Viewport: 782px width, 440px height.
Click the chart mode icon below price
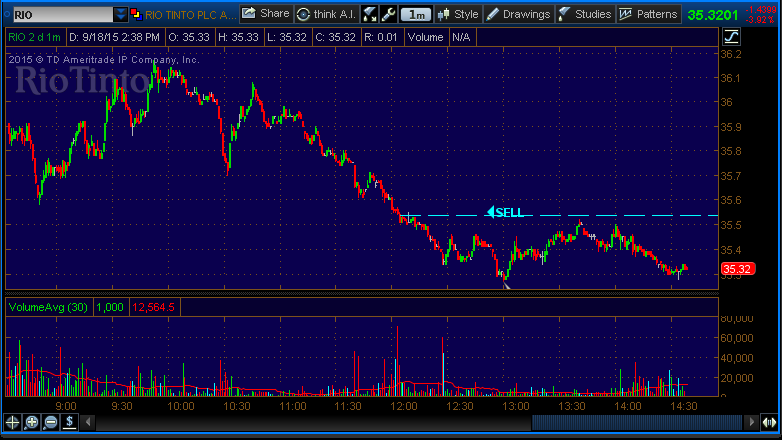(x=731, y=37)
